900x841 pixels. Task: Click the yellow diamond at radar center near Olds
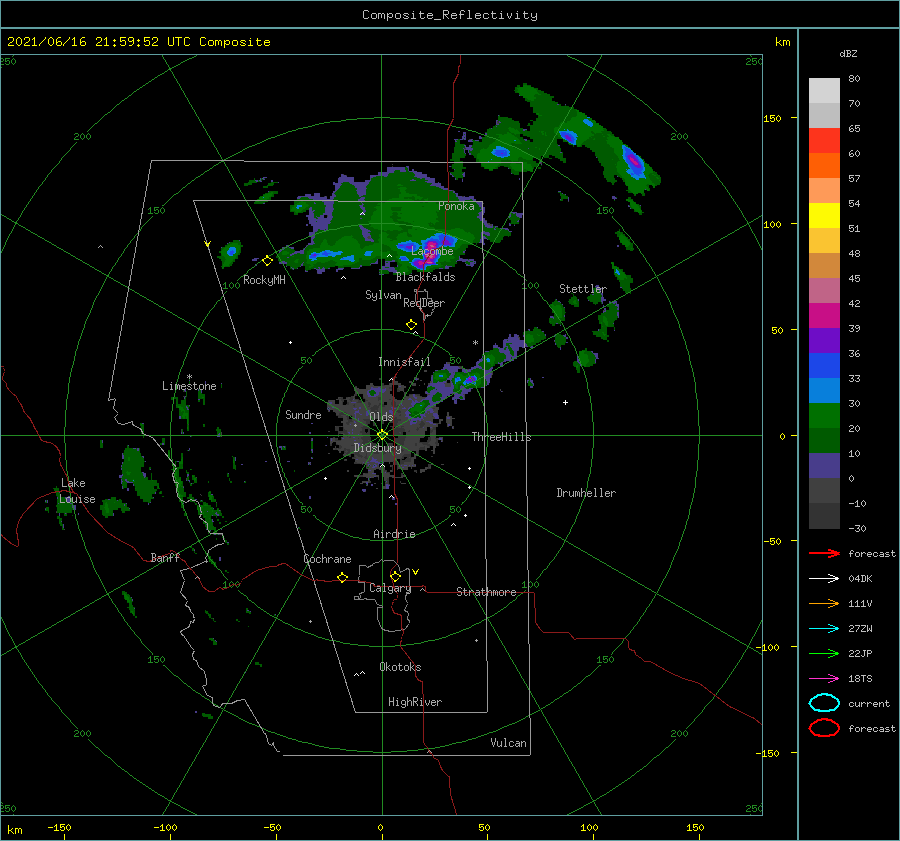click(x=382, y=435)
